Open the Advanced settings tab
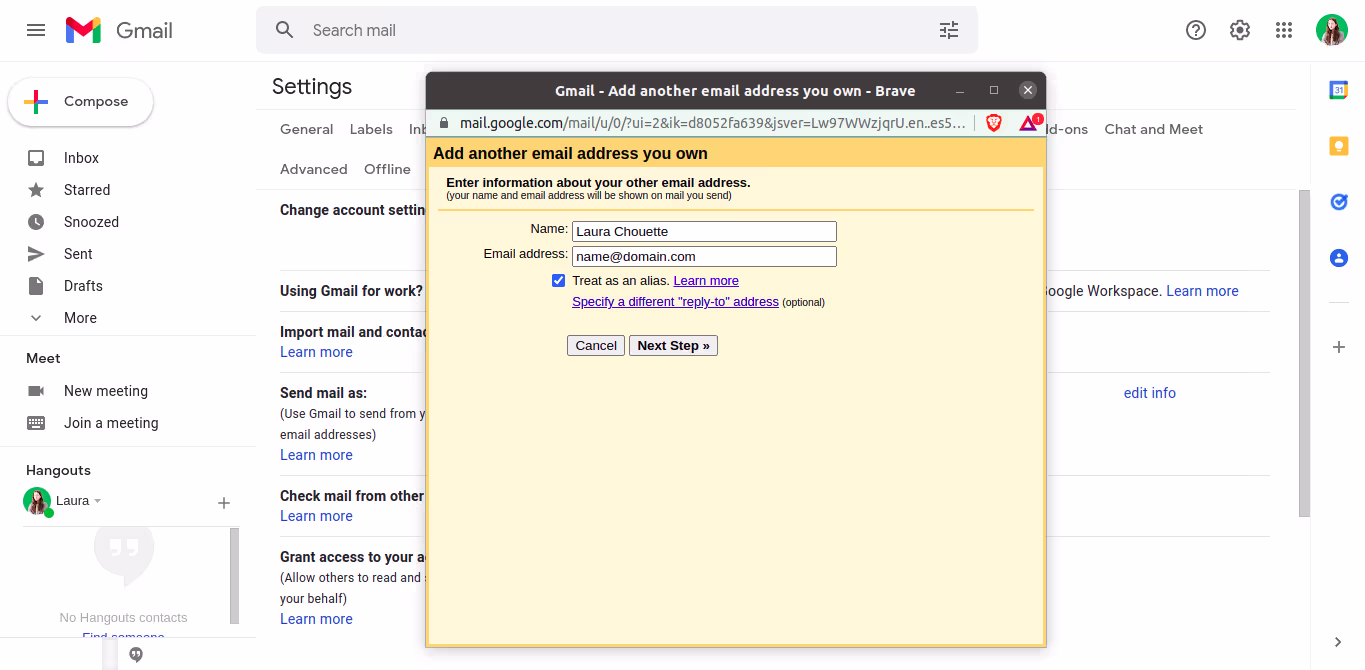 [x=314, y=169]
